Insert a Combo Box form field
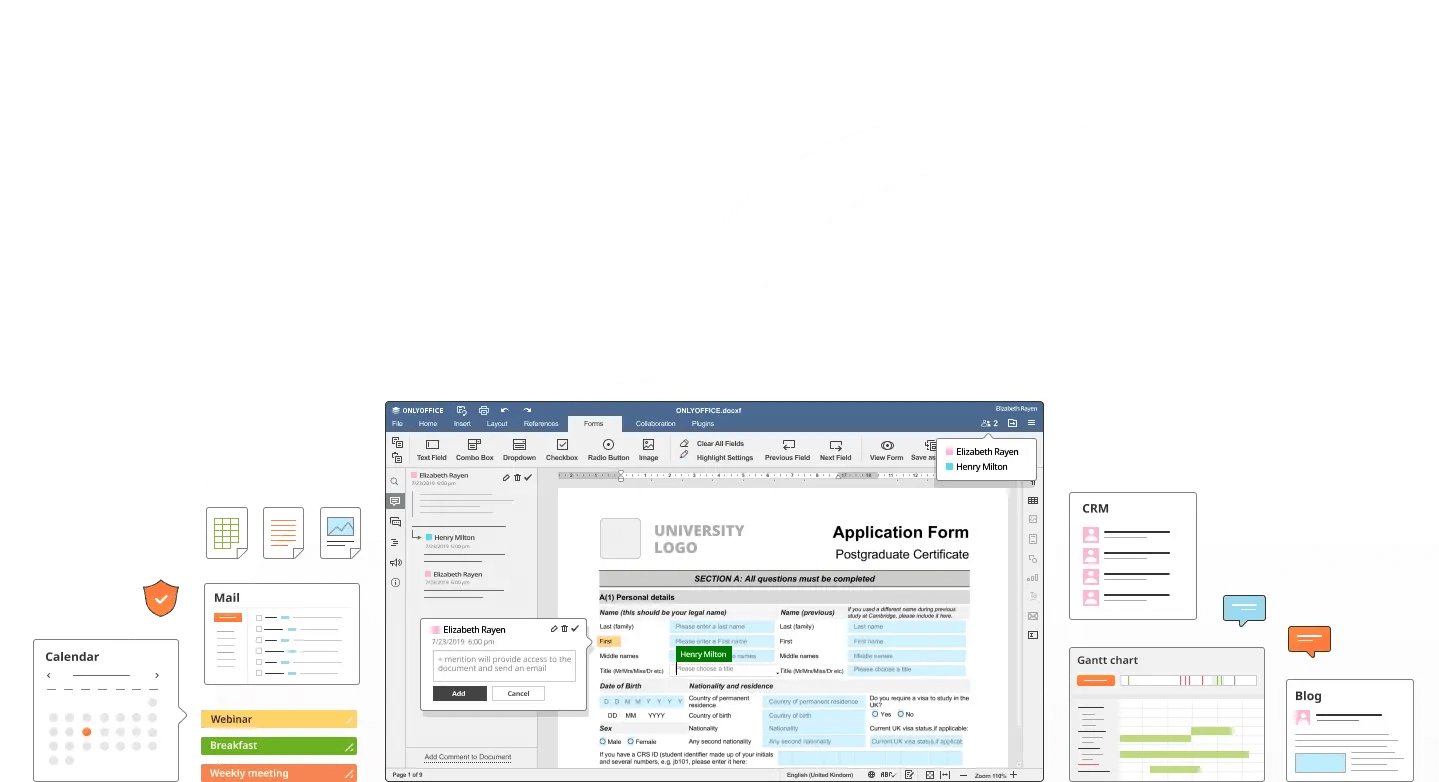1439x782 pixels. (x=475, y=450)
